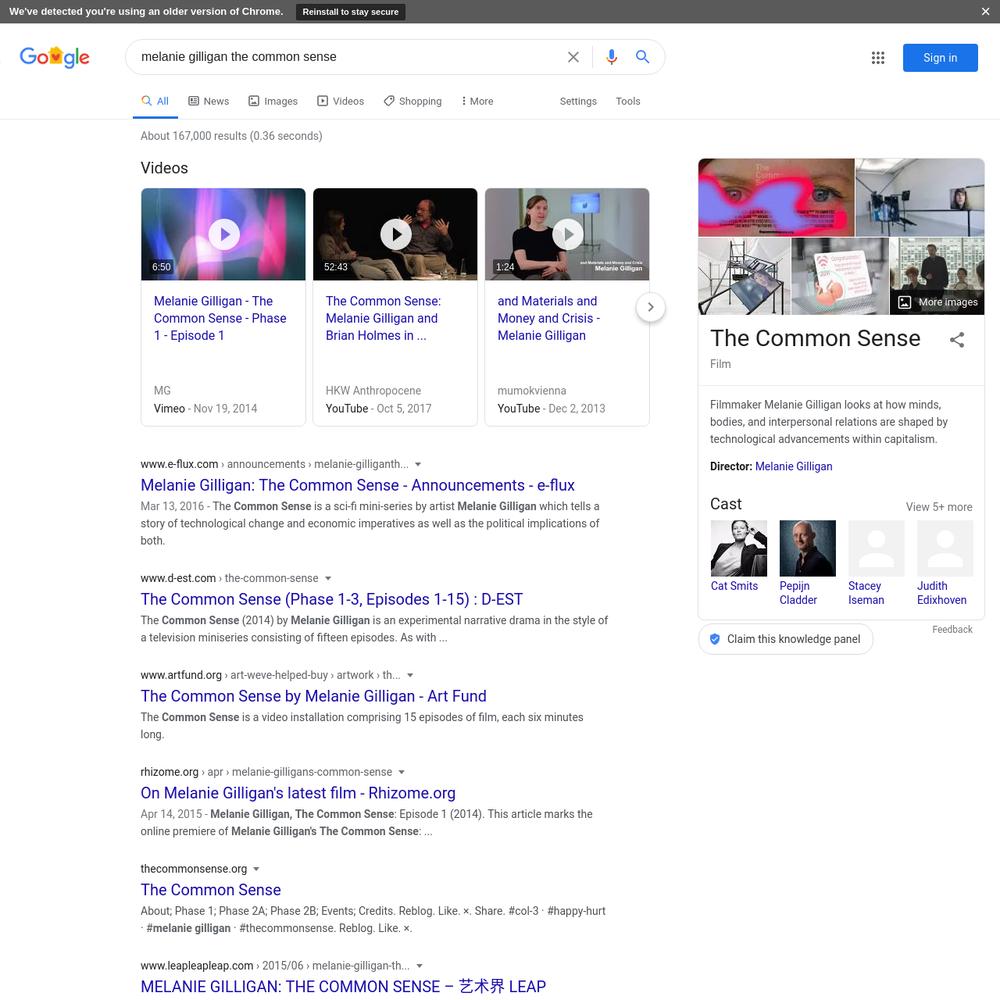Click the Cat Smits name link
The width and height of the screenshot is (1000, 1000).
(x=734, y=586)
